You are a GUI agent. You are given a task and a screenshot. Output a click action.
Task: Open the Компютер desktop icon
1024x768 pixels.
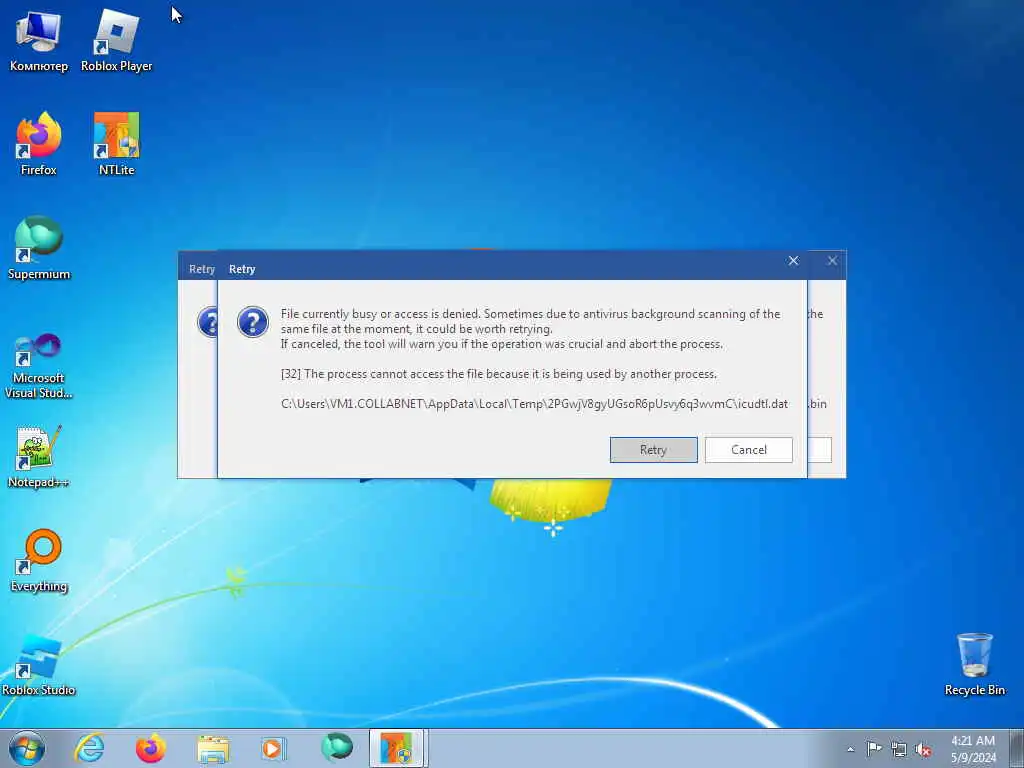pyautogui.click(x=39, y=42)
